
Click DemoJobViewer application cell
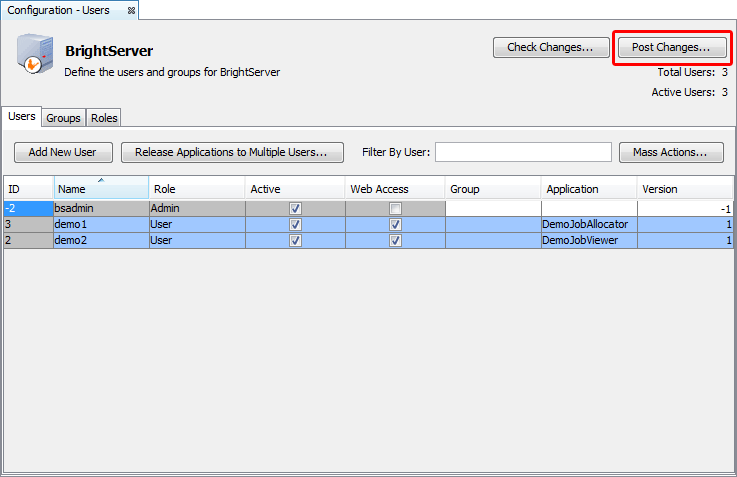pos(588,241)
